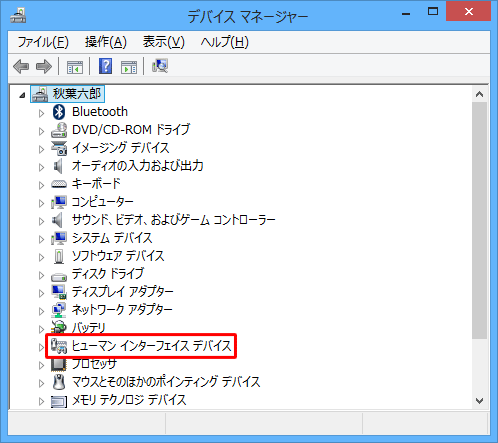Collapse the 秋葉六郎 root node
The width and height of the screenshot is (498, 443).
click(x=22, y=95)
